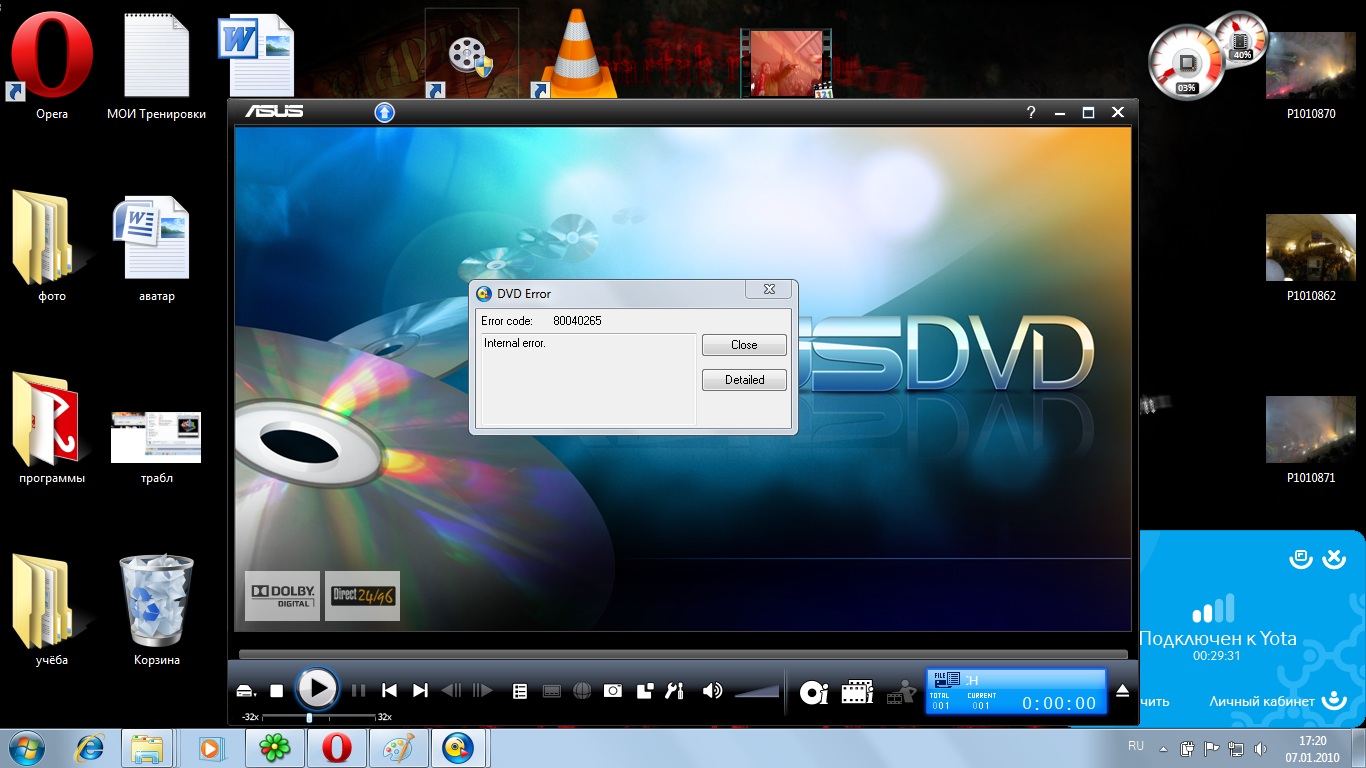This screenshot has height=768, width=1366.
Task: Open the аватар Word document
Action: (x=156, y=248)
